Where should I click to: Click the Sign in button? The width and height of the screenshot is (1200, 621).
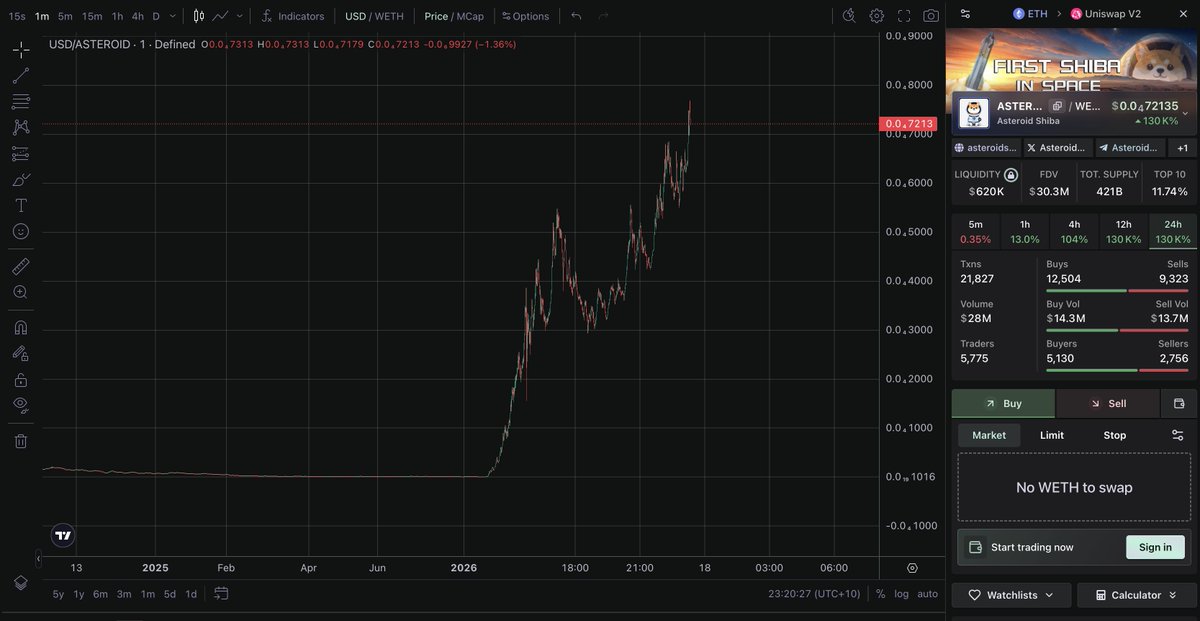click(1155, 547)
